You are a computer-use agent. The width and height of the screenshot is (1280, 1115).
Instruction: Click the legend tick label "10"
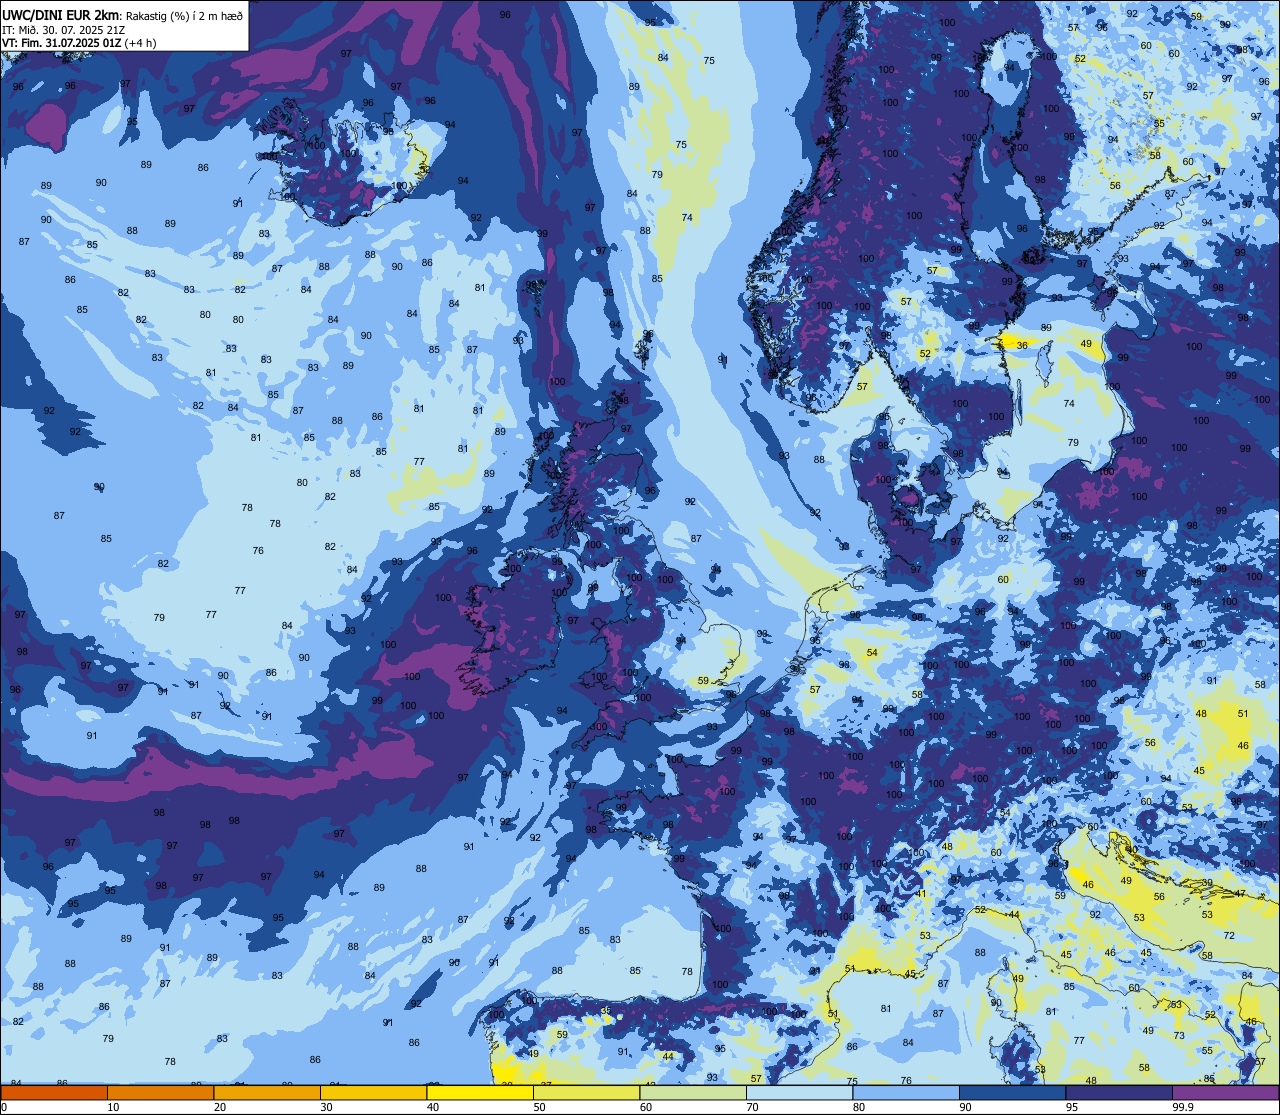(113, 1107)
